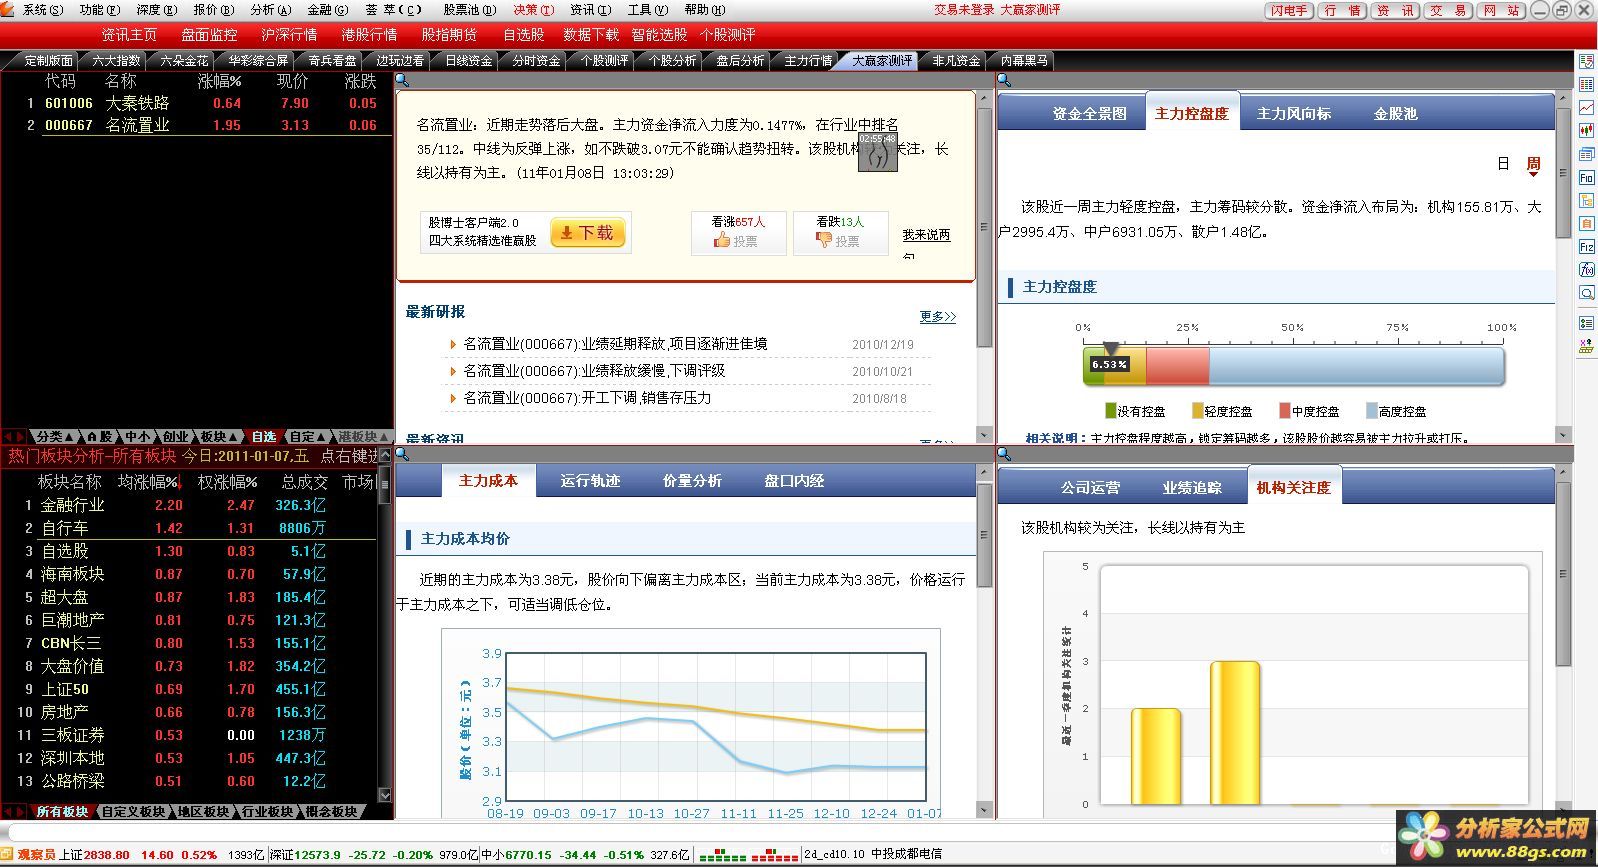Select stock row 000667 名流置业
1598x867 pixels.
click(x=197, y=125)
